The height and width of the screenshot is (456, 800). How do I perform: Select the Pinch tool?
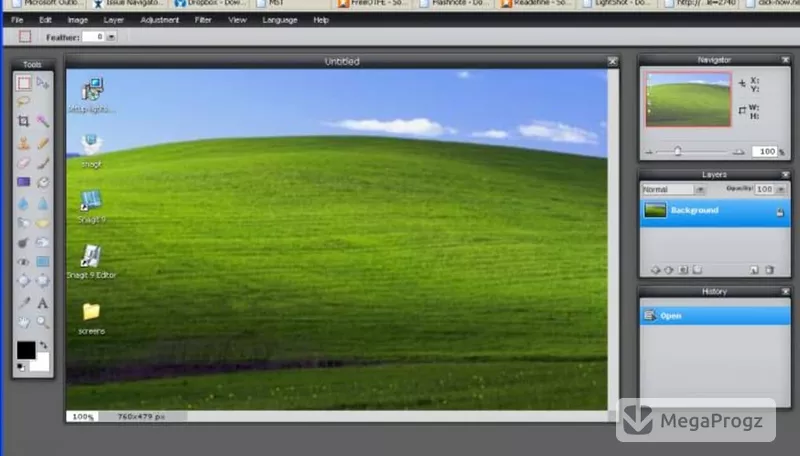click(x=43, y=281)
